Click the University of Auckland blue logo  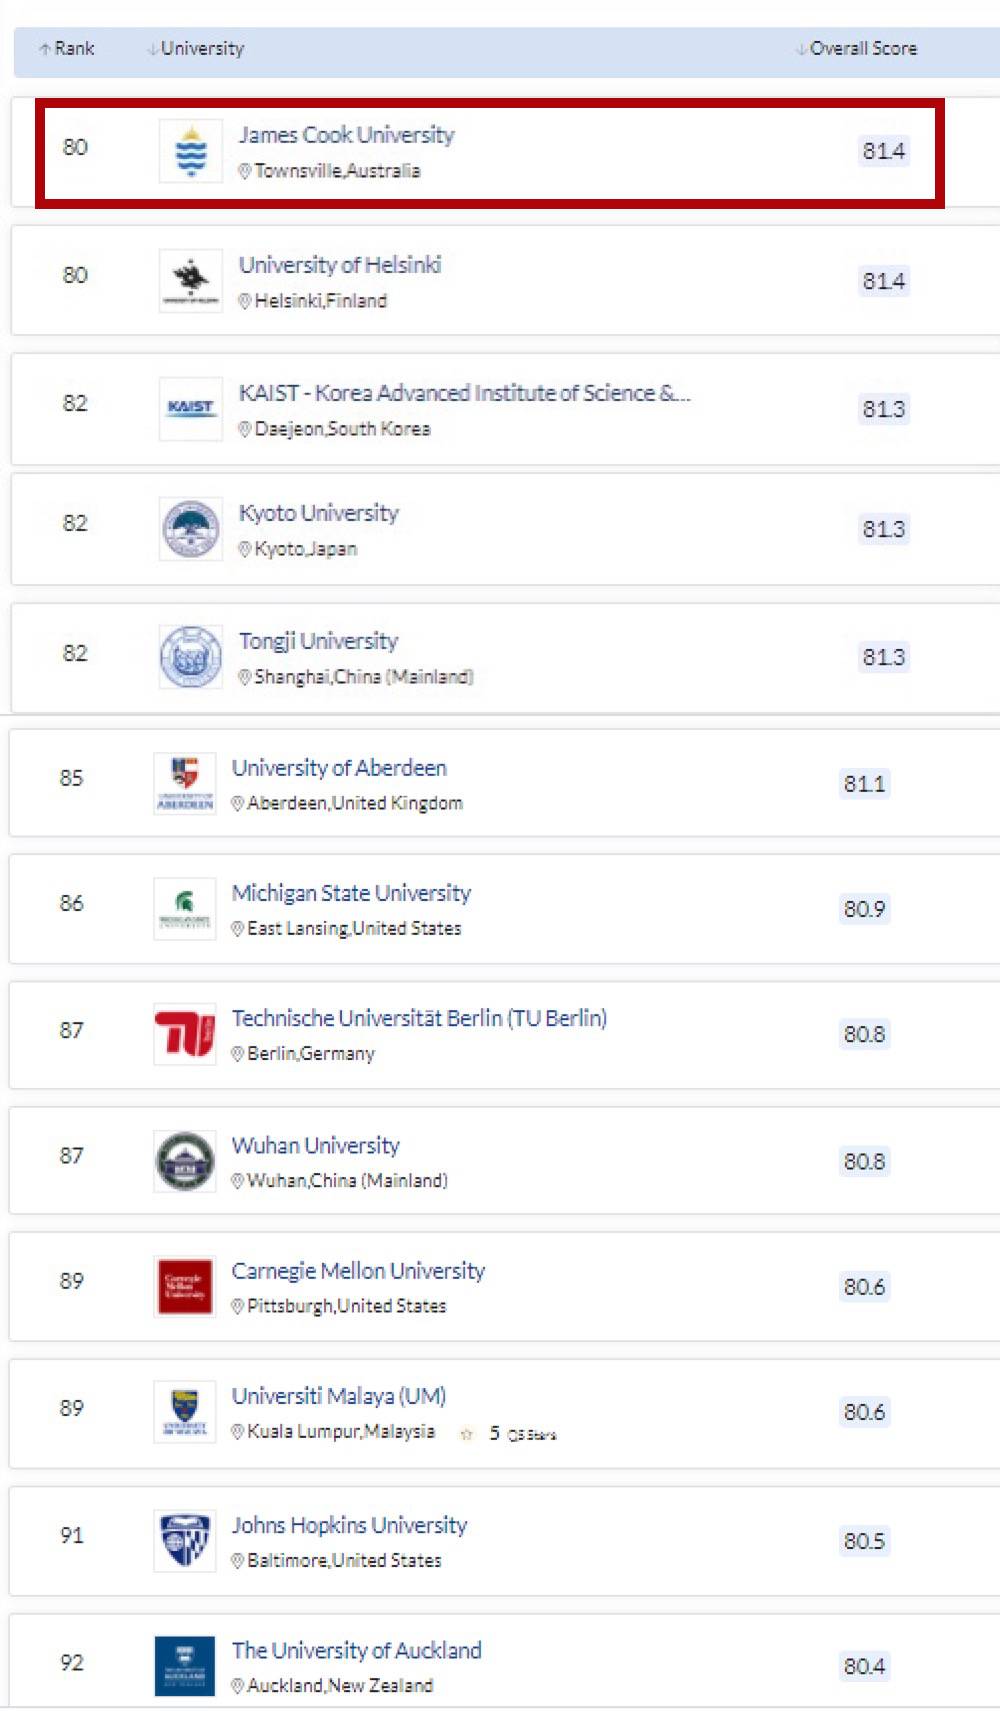point(184,1666)
